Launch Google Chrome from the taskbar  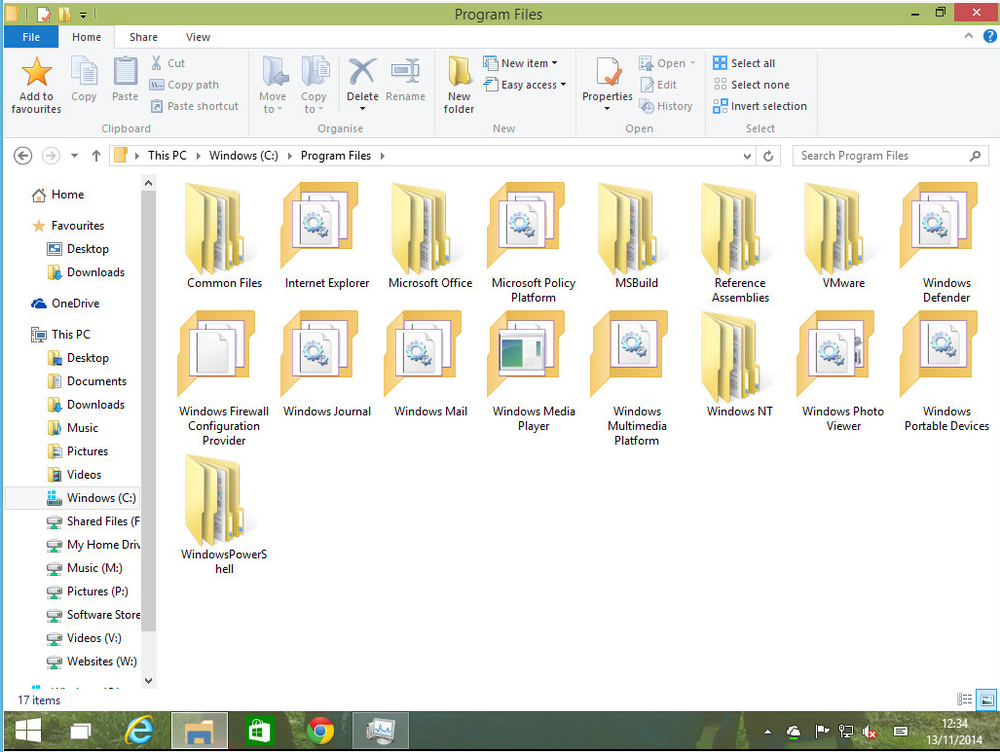[320, 731]
